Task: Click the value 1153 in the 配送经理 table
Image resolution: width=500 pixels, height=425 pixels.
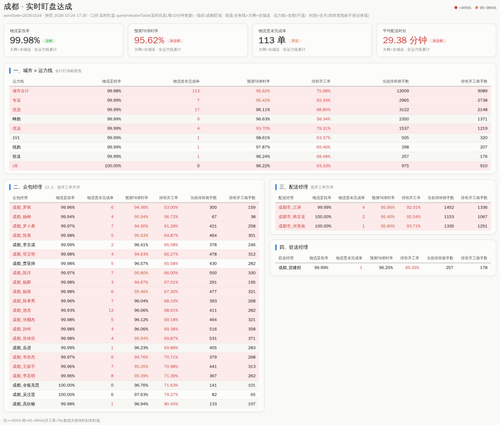Action: 449,216
